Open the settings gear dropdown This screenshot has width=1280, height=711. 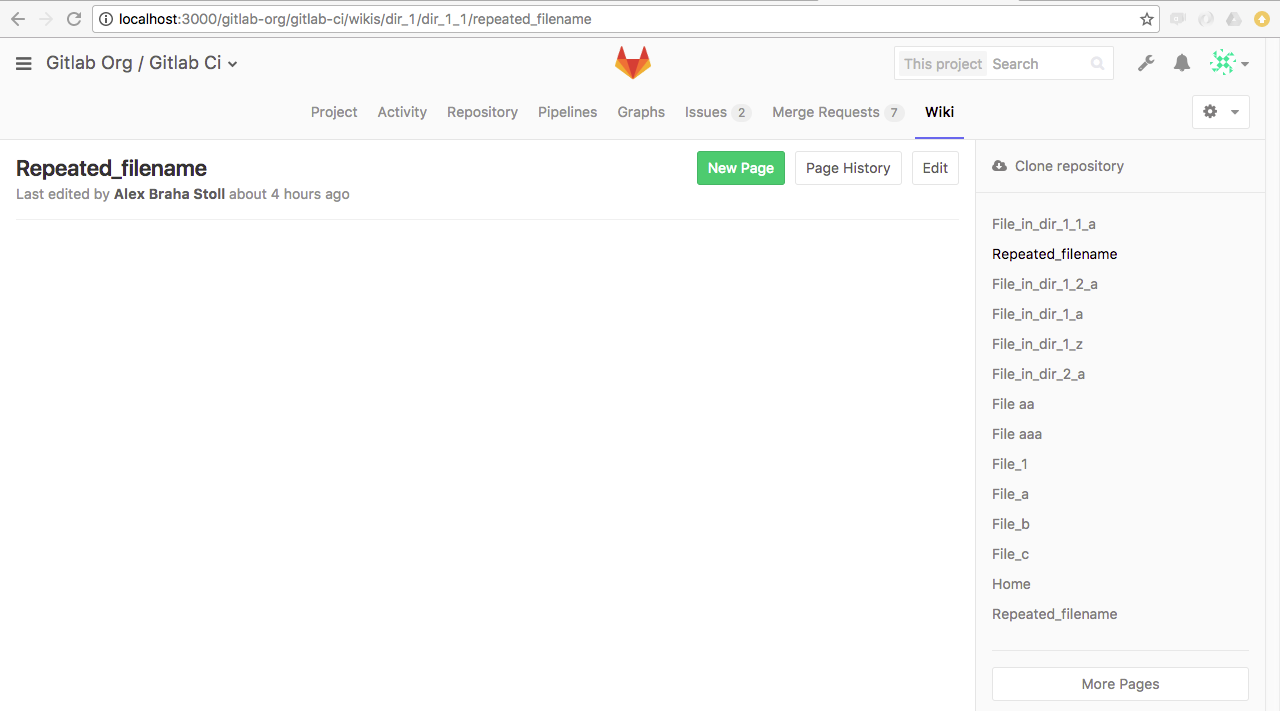[x=1220, y=112]
